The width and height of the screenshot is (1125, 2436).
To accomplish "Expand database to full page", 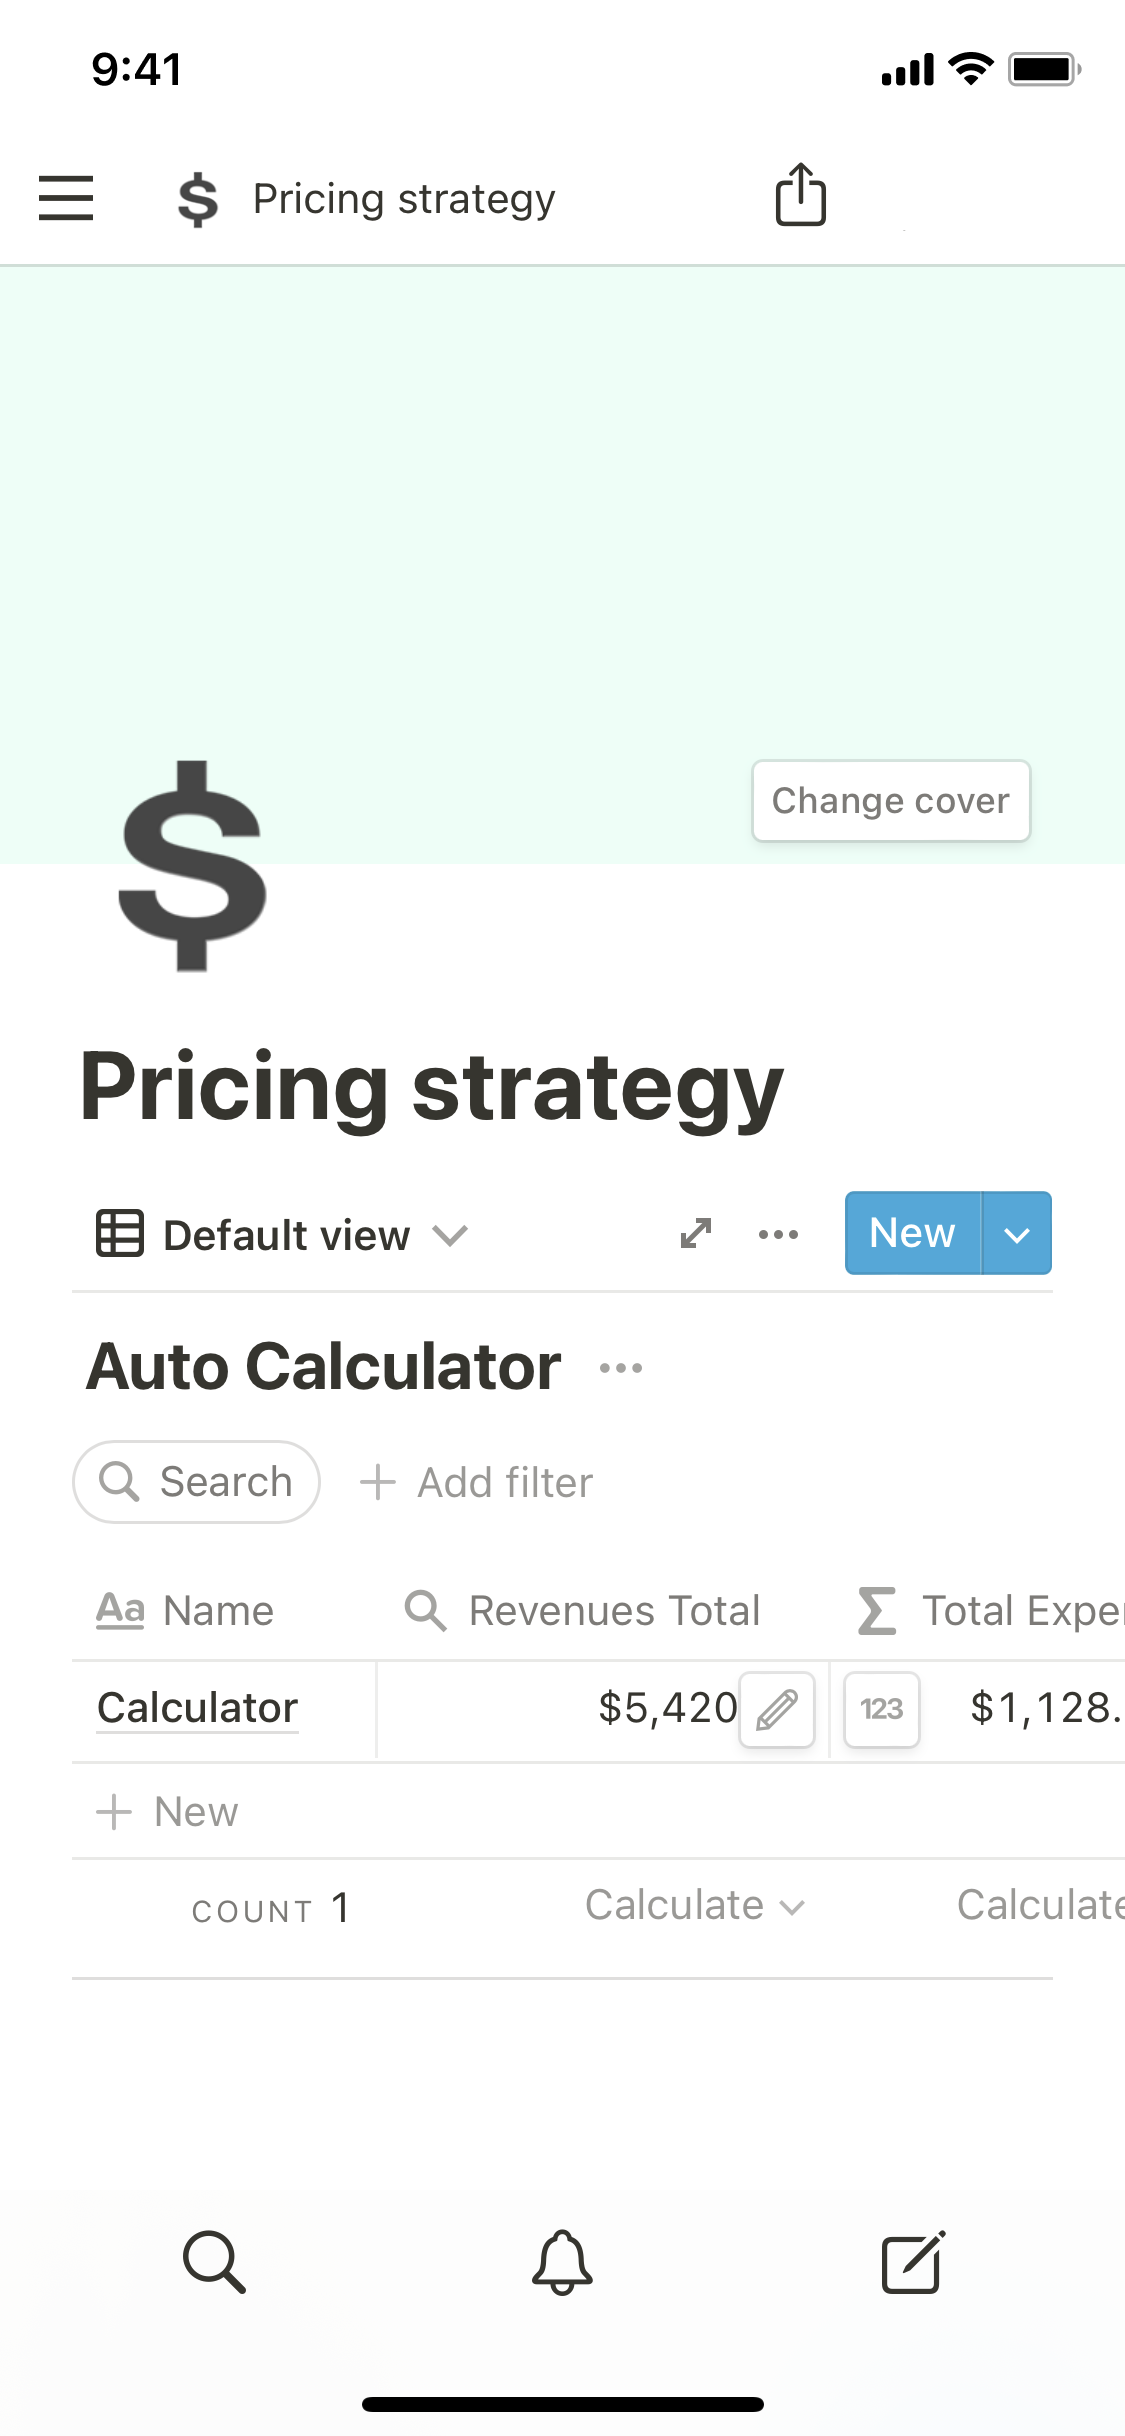I will 696,1233.
